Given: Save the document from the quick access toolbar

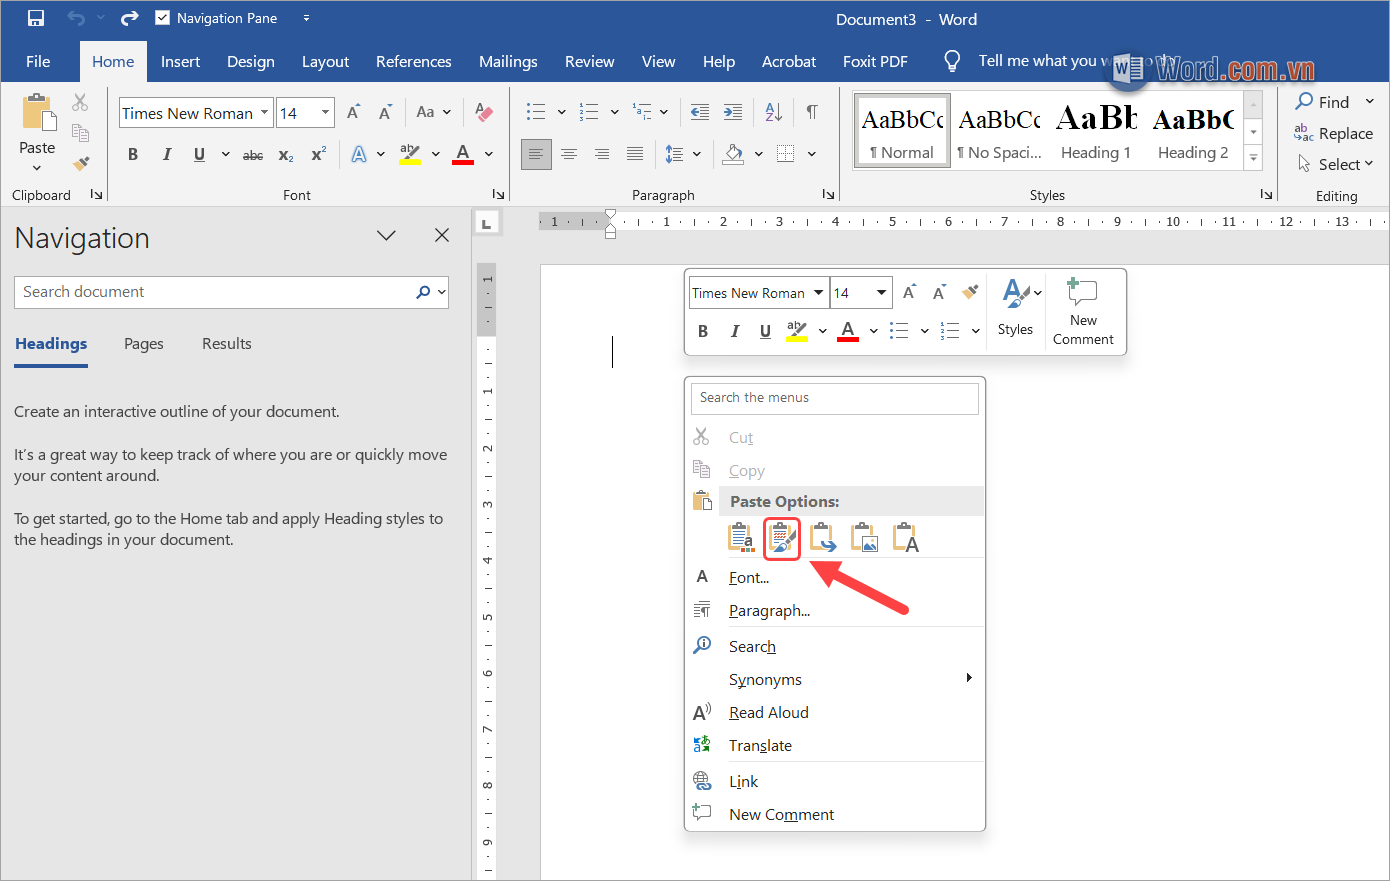Looking at the screenshot, I should pos(36,18).
